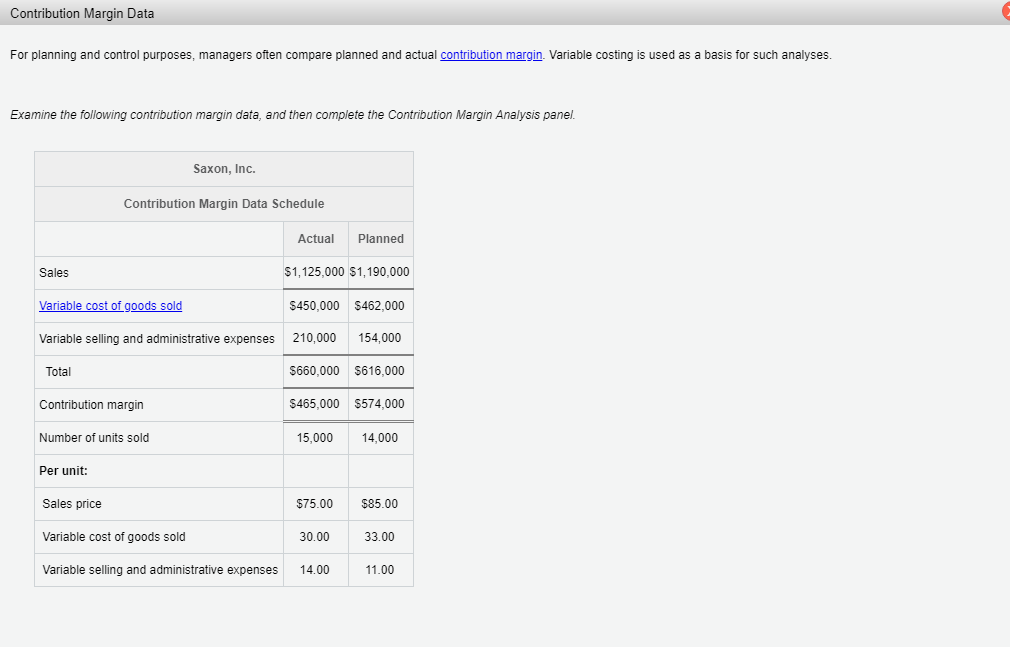The image size is (1010, 647).
Task: Select the Actual column header
Action: (315, 238)
